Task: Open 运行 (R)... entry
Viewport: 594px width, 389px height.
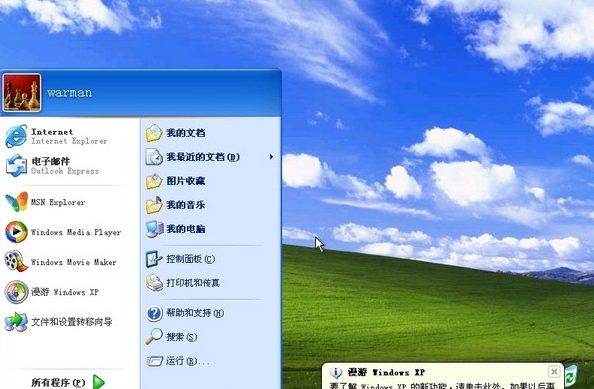Action: [x=188, y=361]
